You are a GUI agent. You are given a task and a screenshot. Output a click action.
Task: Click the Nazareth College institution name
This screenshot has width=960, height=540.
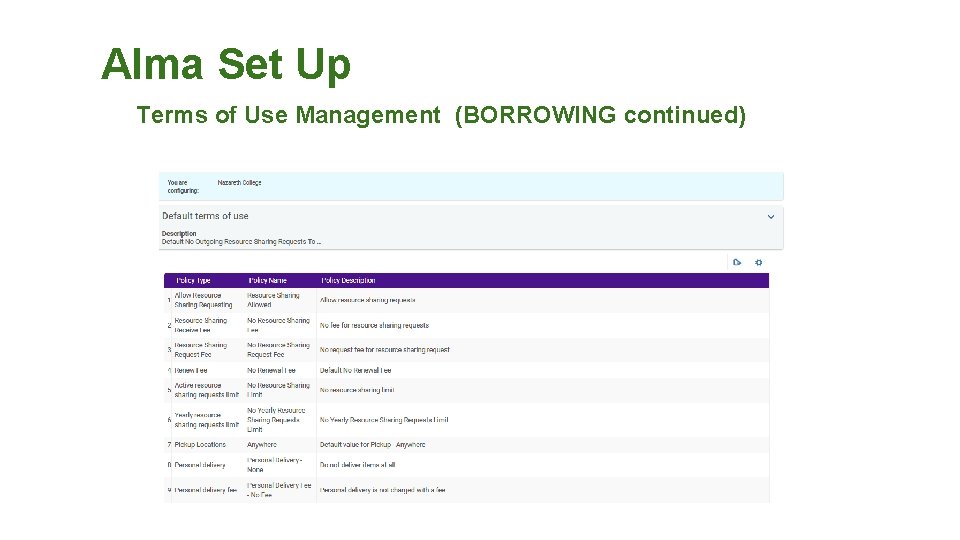(x=239, y=182)
